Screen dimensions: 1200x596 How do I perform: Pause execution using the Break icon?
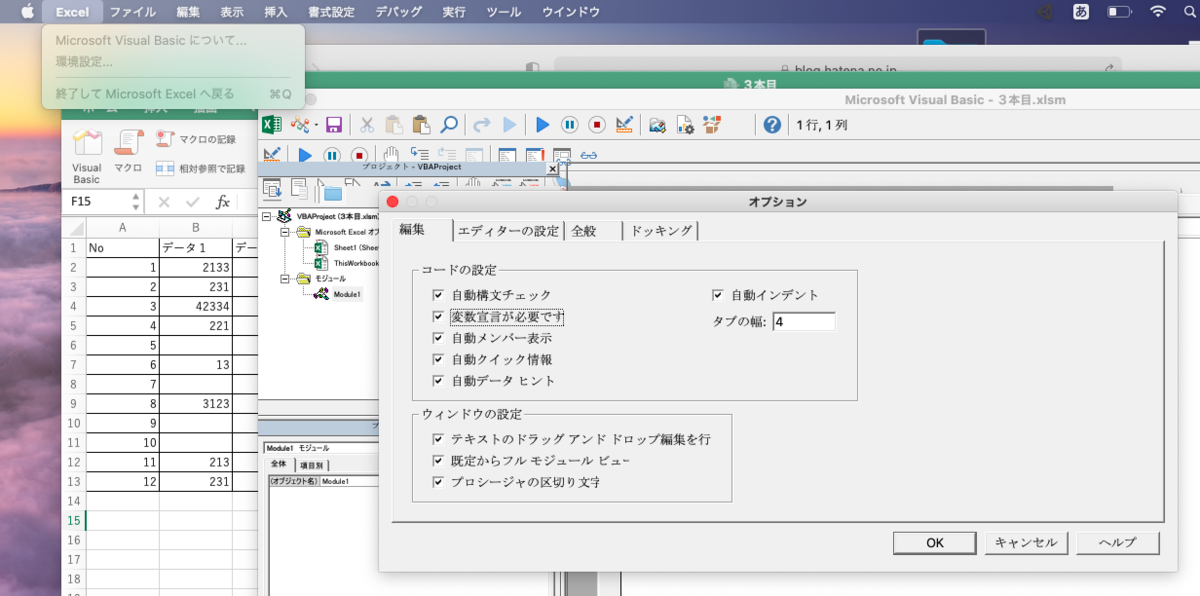(569, 125)
